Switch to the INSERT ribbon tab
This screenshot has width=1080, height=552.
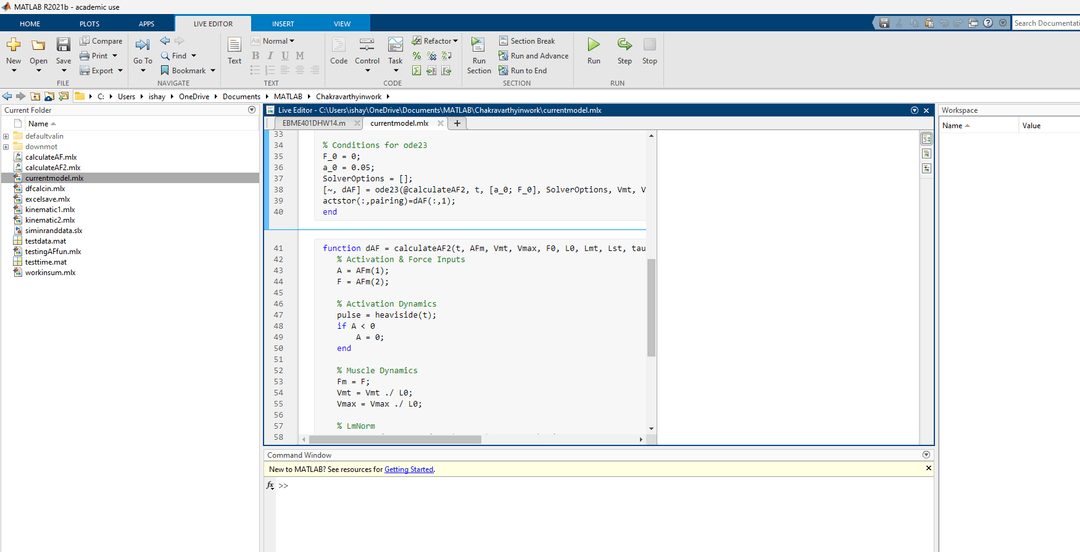283,23
